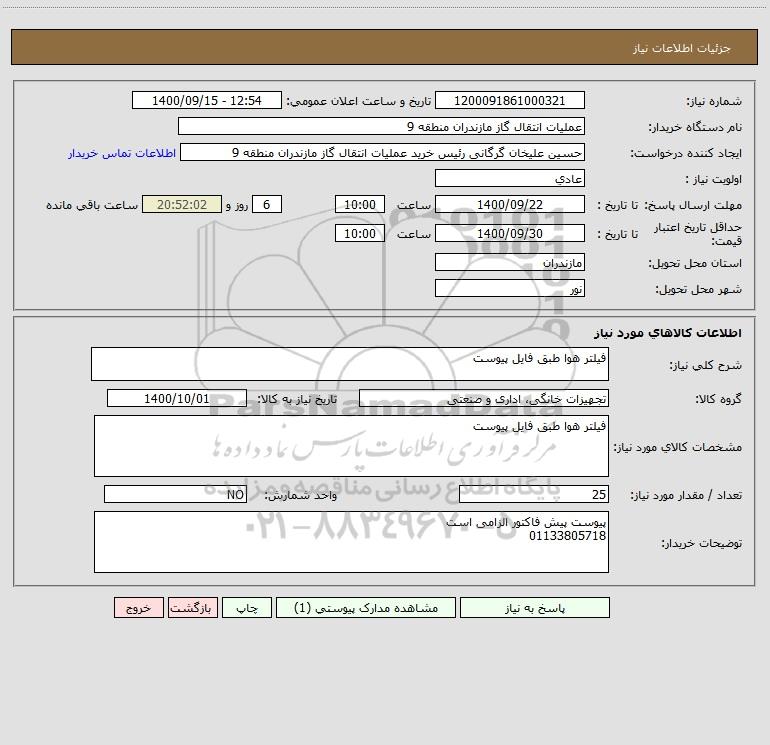
Task: Click the 'استان محل تحویل:' label
Action: 695,264
